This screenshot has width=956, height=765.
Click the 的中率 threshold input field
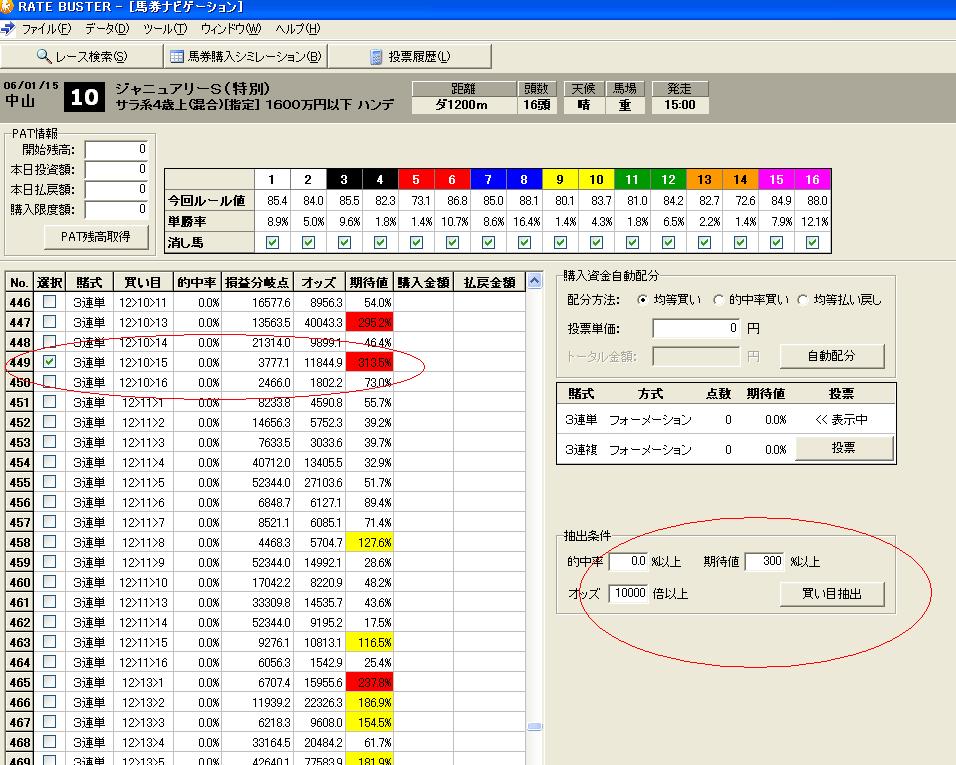pos(629,561)
